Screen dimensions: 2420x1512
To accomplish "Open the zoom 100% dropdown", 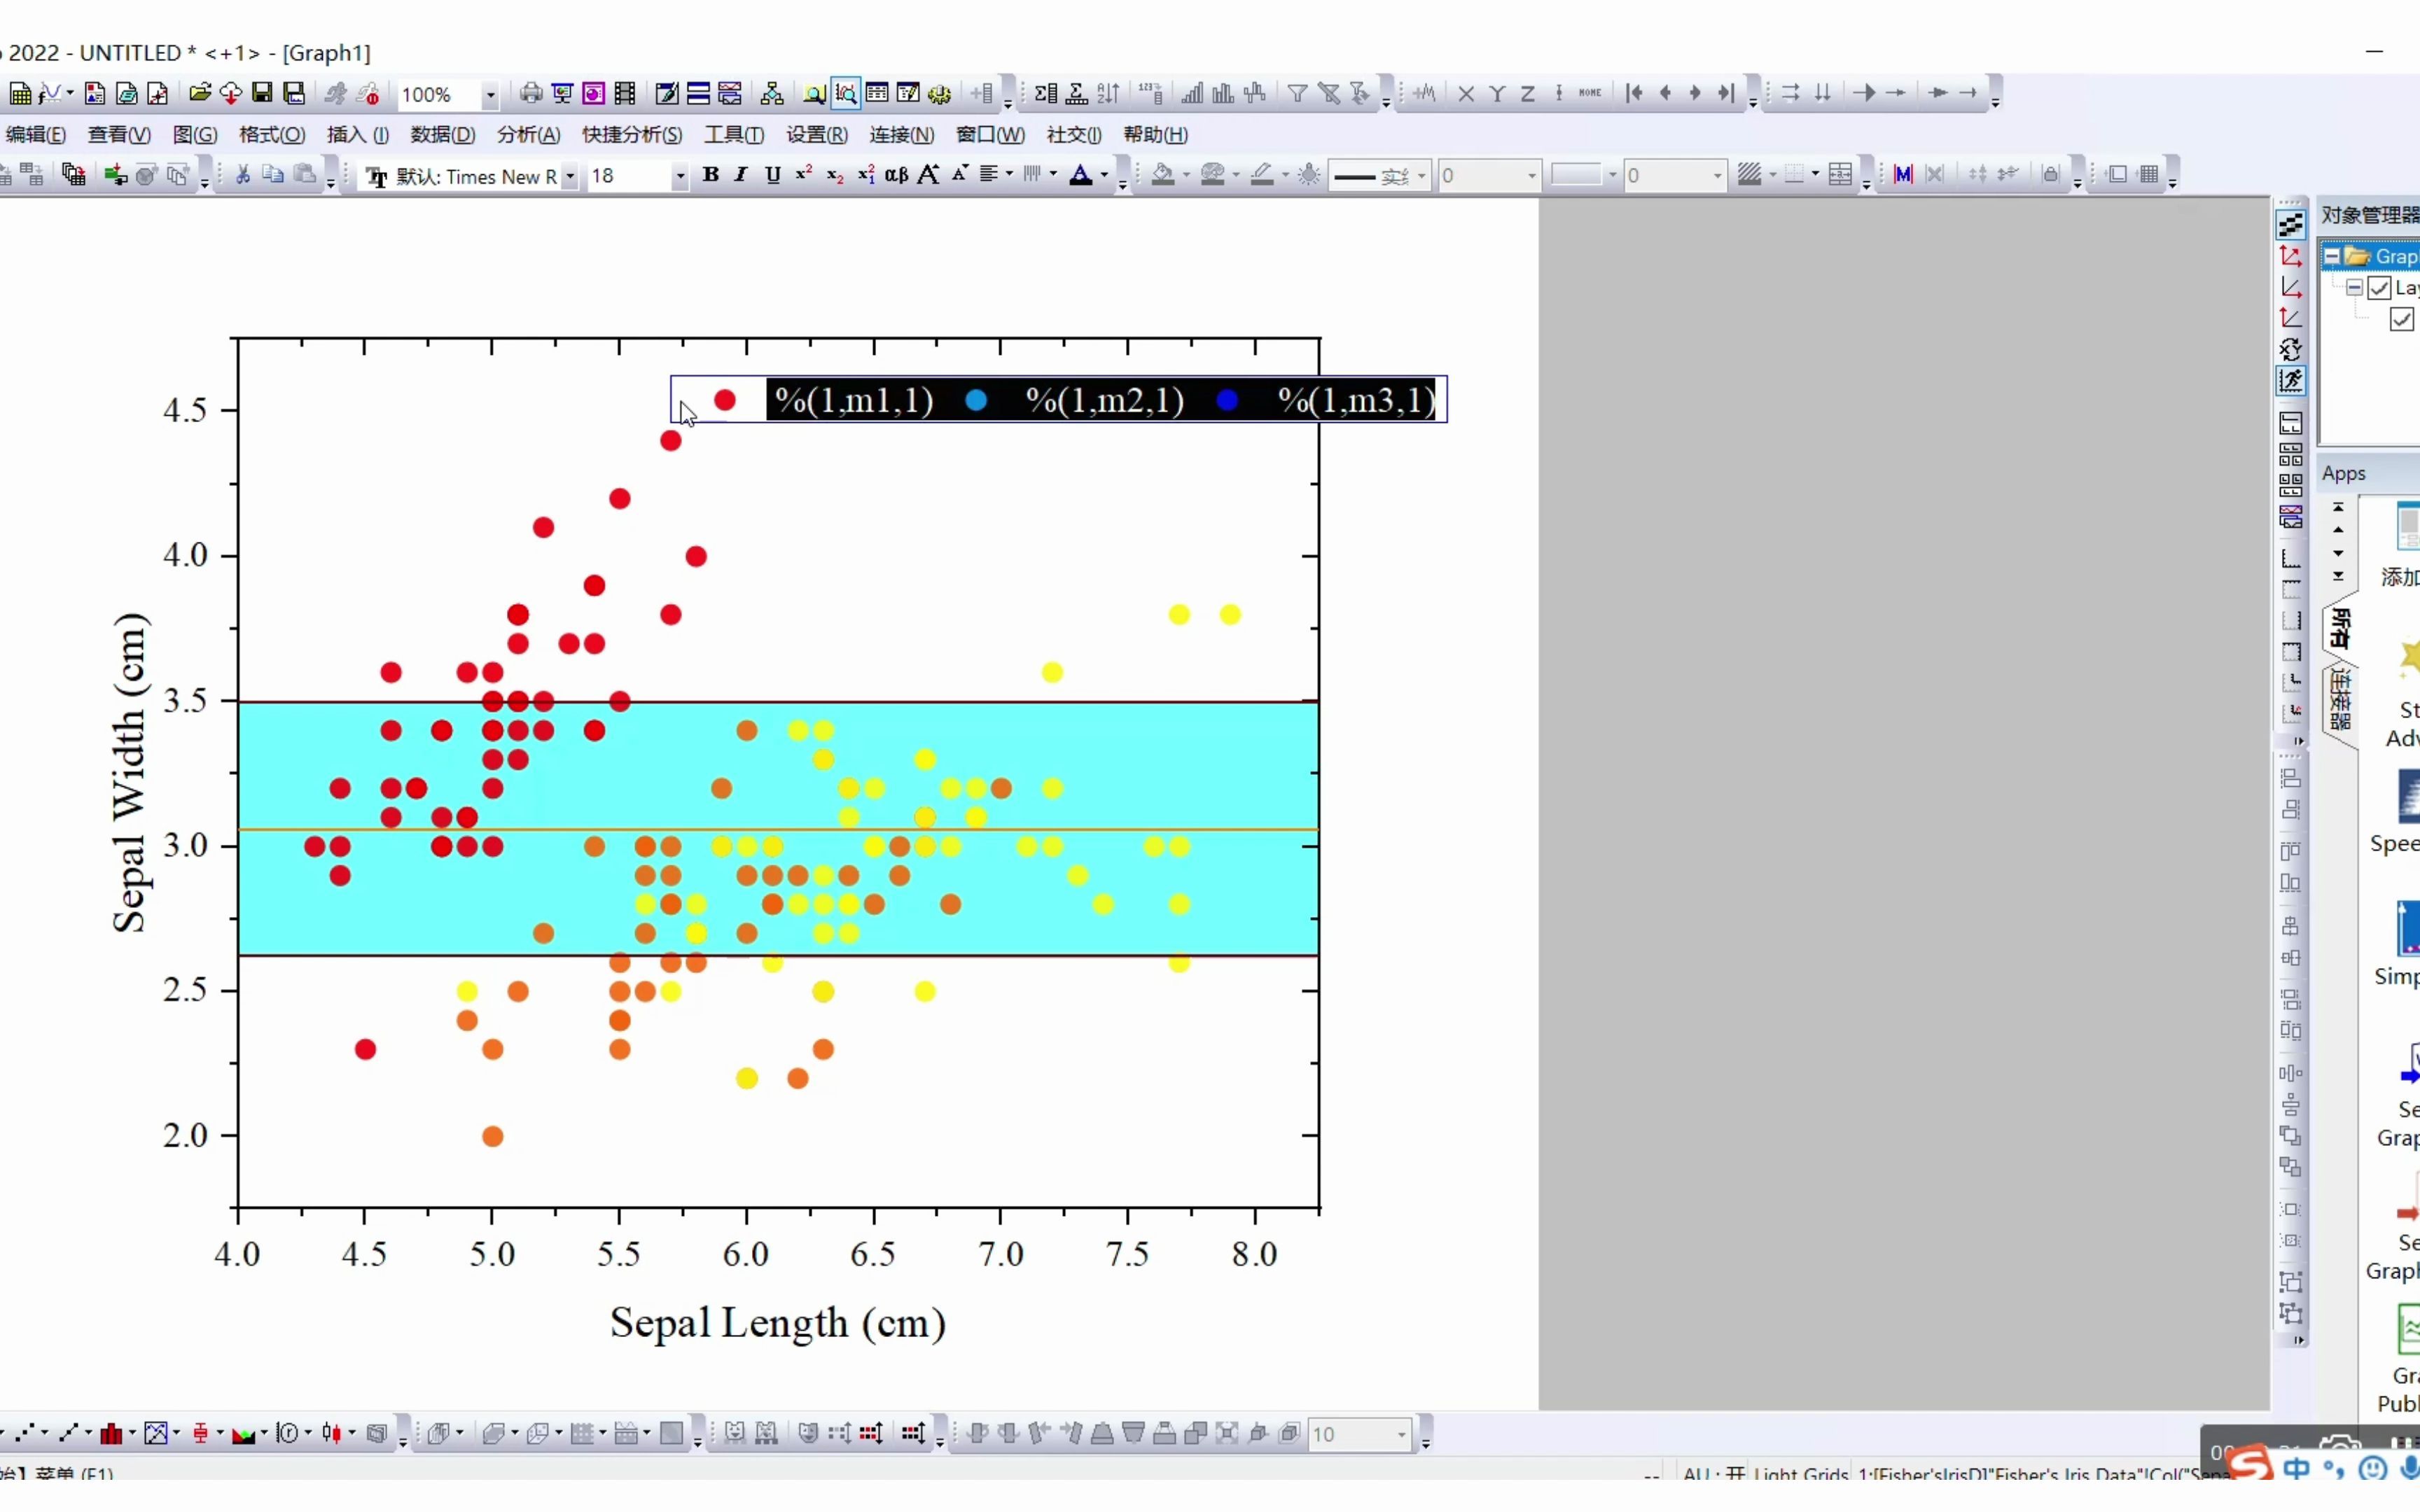I will click(490, 95).
